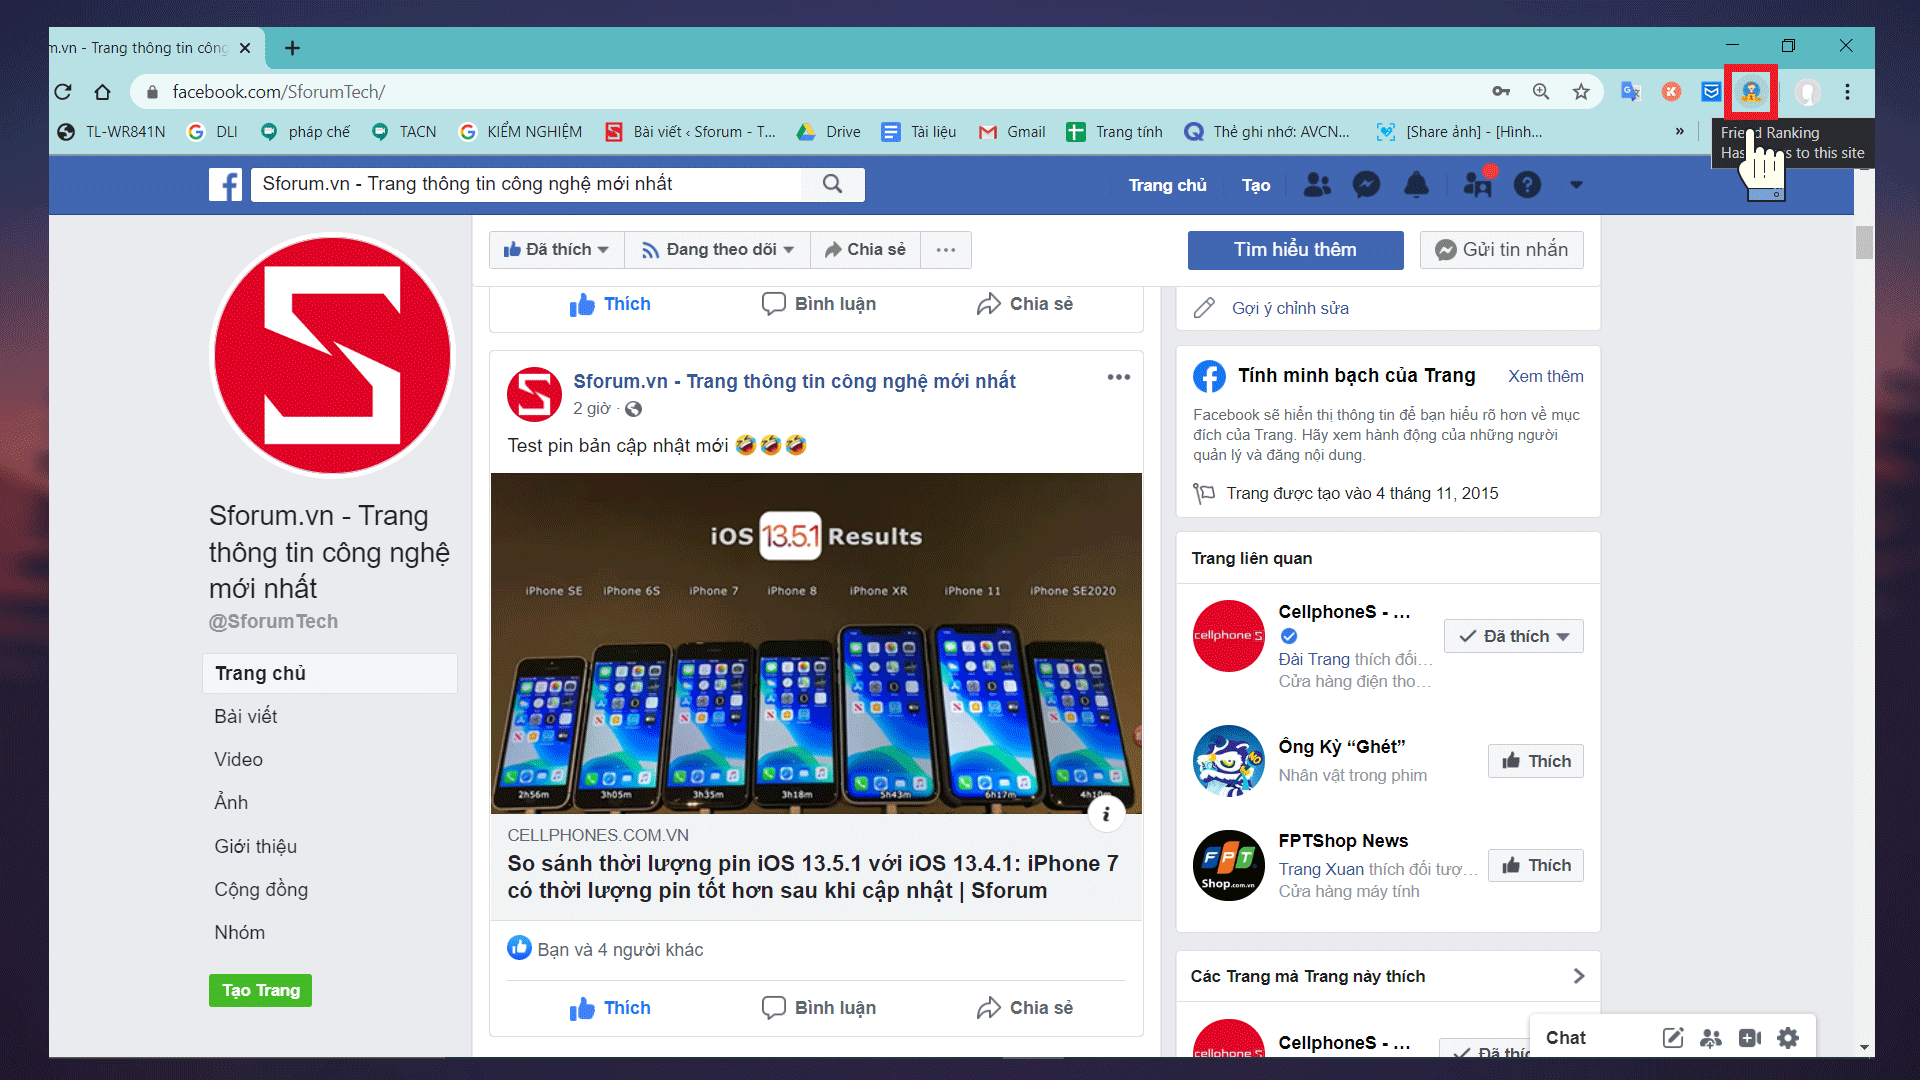
Task: Click the Gửi tin nhắn button
Action: coord(1501,250)
